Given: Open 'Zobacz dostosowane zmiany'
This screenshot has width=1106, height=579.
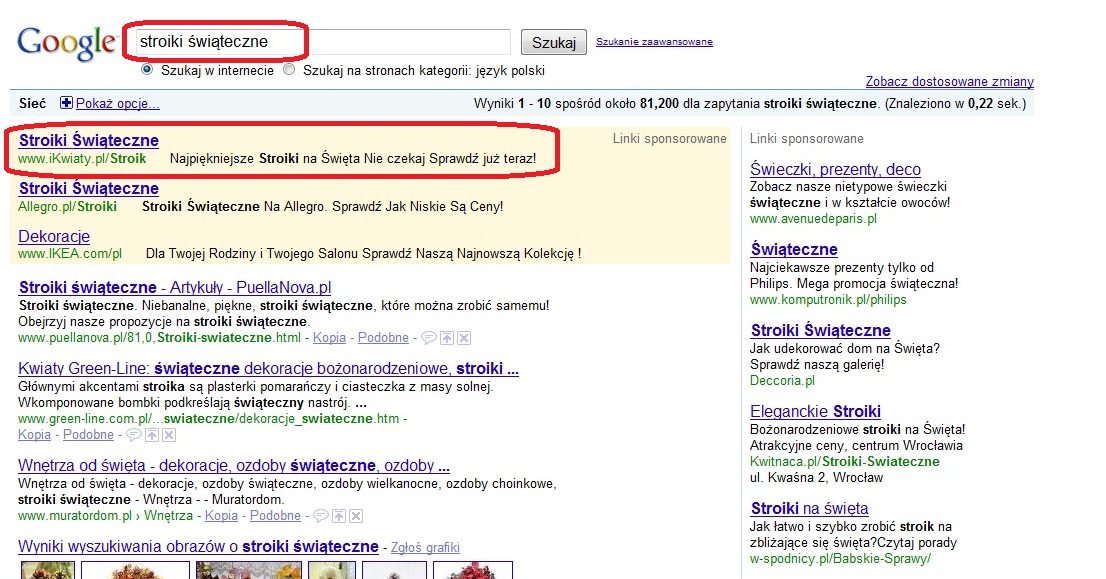Looking at the screenshot, I should [948, 80].
